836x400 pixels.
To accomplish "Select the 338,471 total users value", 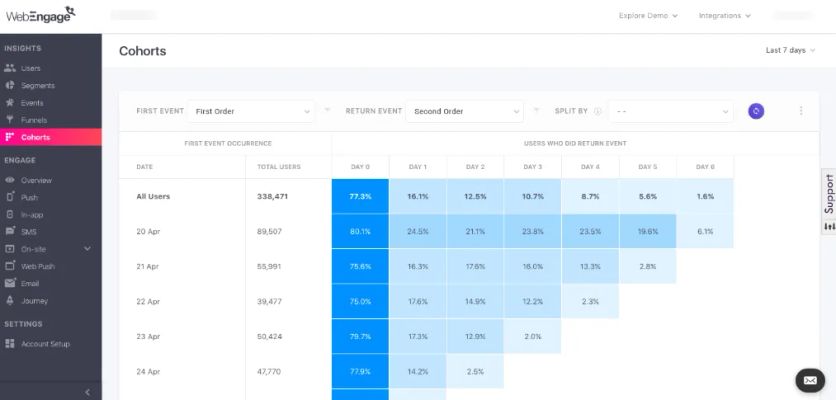I will (x=272, y=196).
